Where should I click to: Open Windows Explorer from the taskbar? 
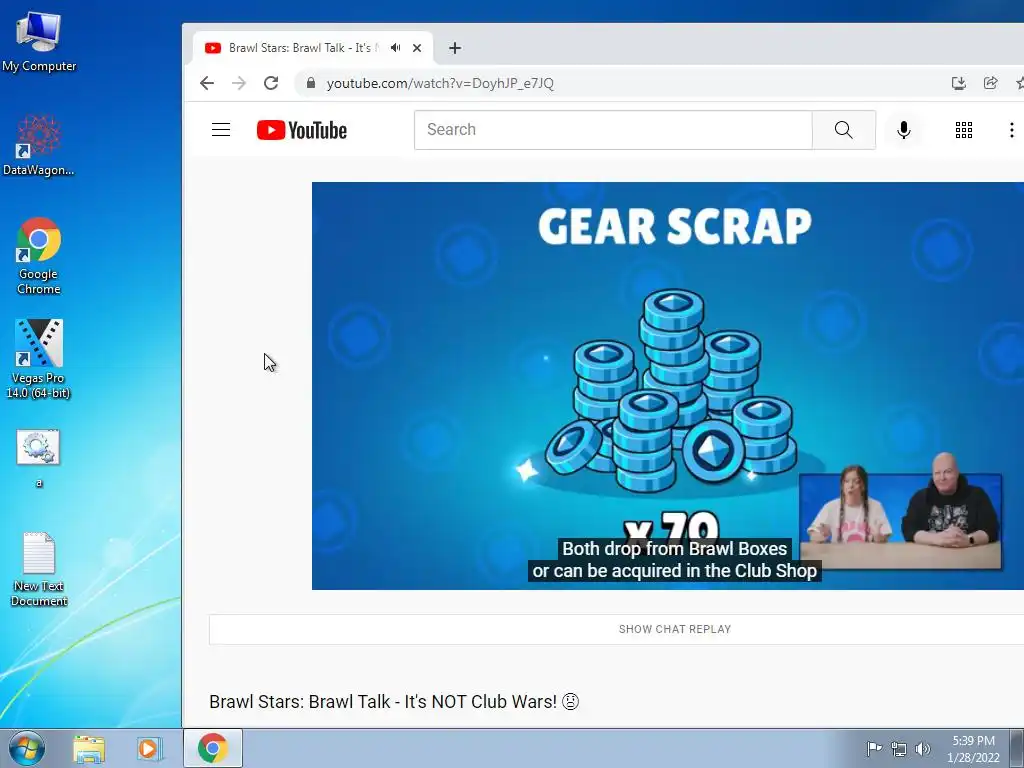click(89, 748)
